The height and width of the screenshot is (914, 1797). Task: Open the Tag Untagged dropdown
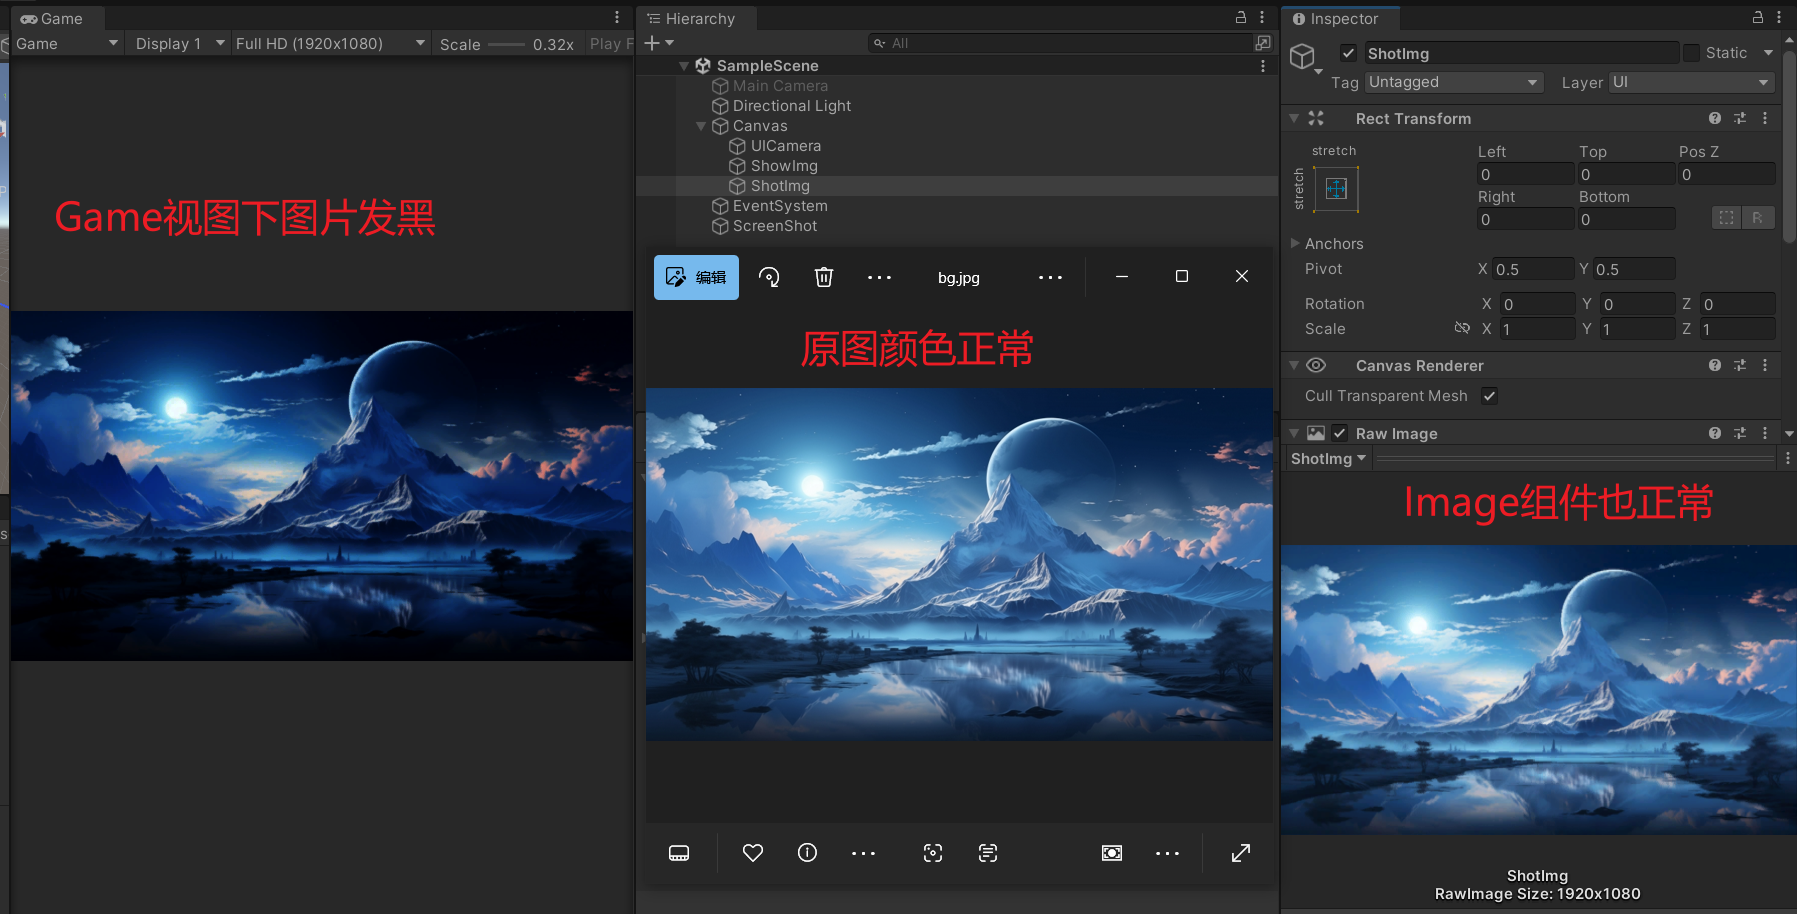coord(1454,82)
